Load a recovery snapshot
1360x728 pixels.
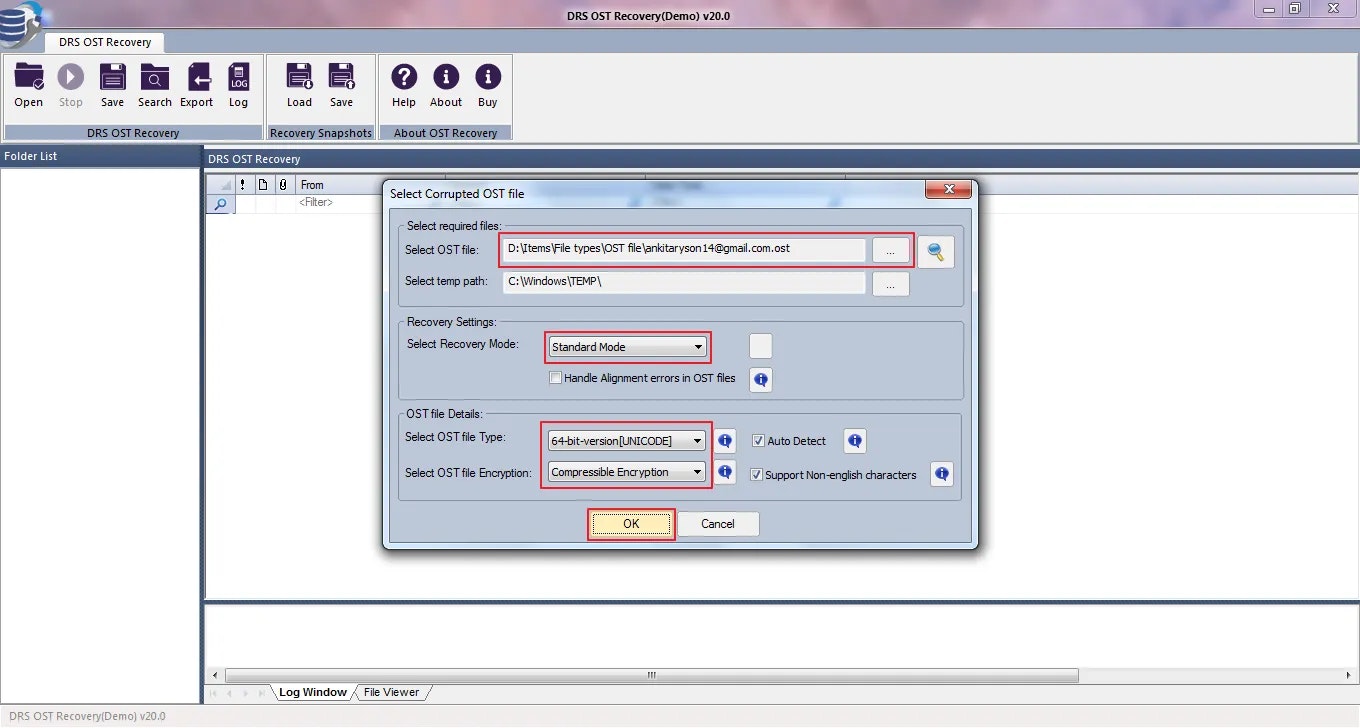300,85
